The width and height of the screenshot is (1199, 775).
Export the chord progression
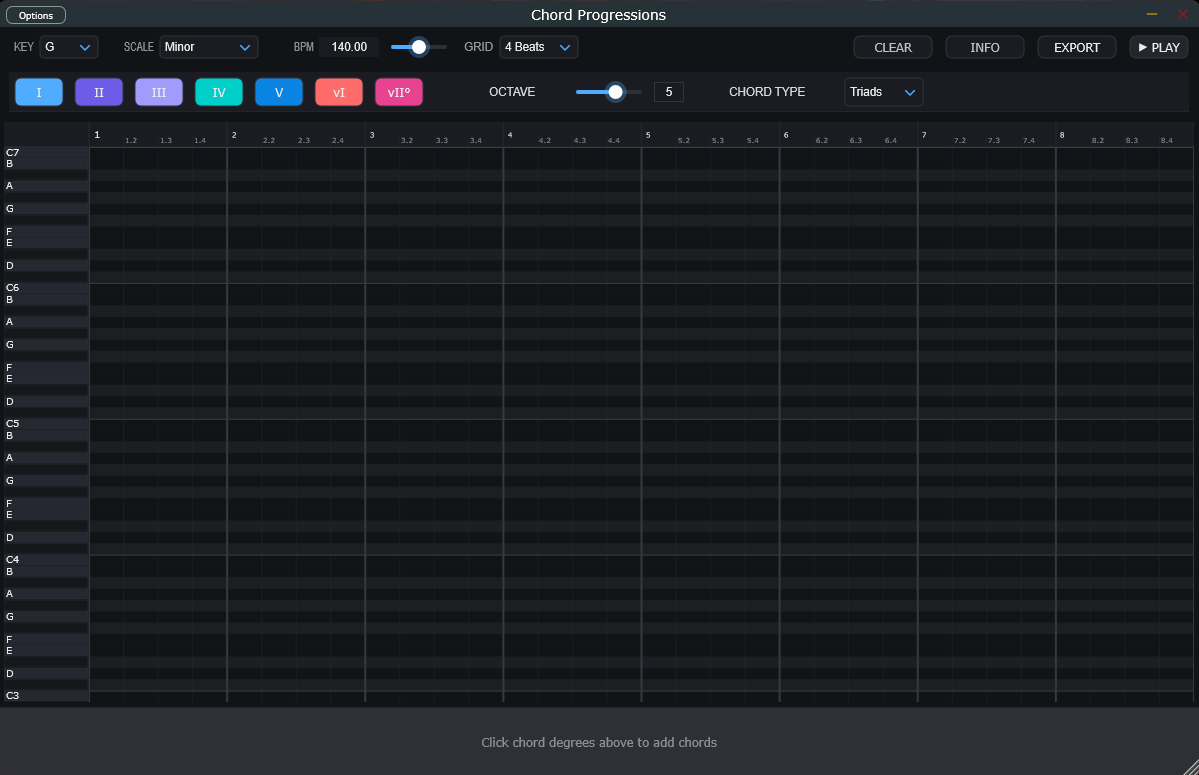(x=1077, y=47)
